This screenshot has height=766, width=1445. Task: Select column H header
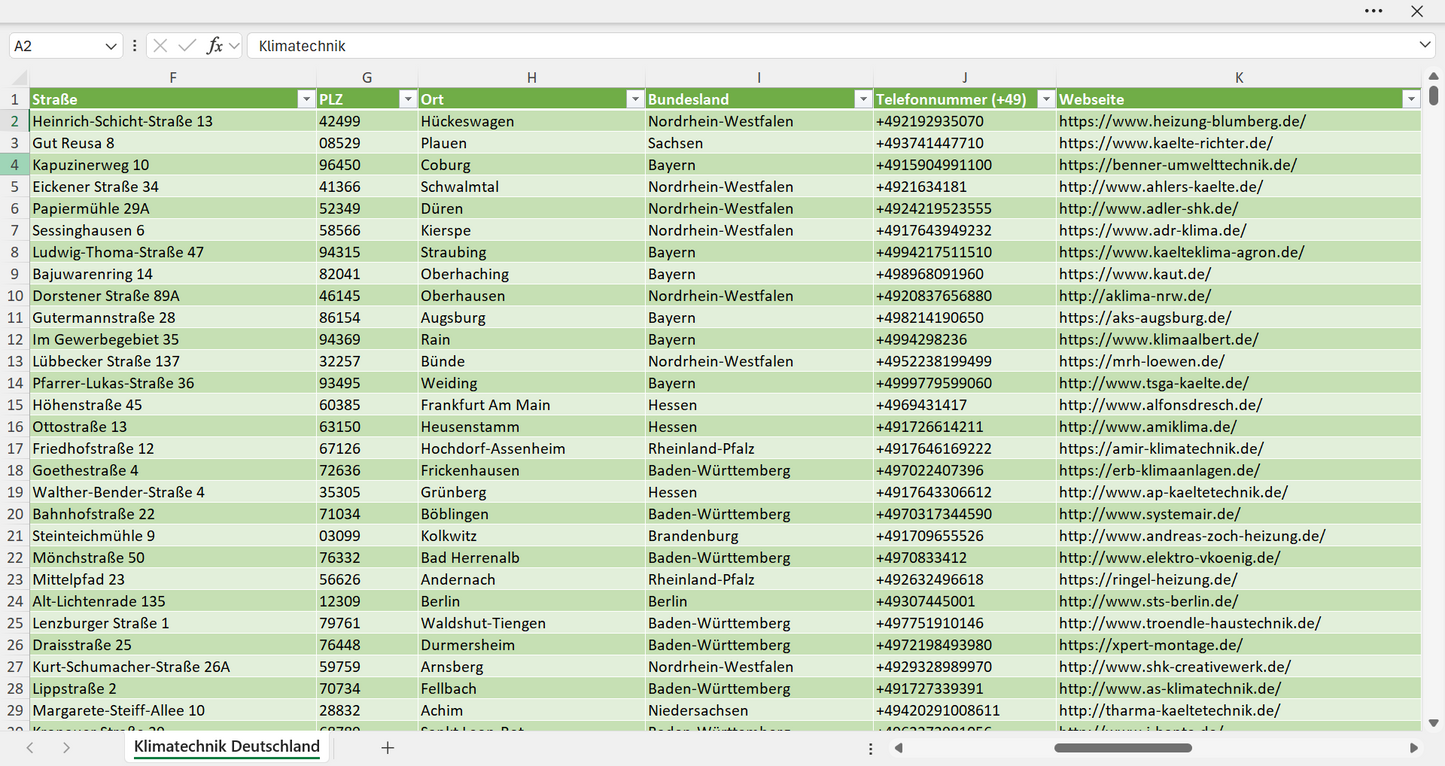point(532,78)
